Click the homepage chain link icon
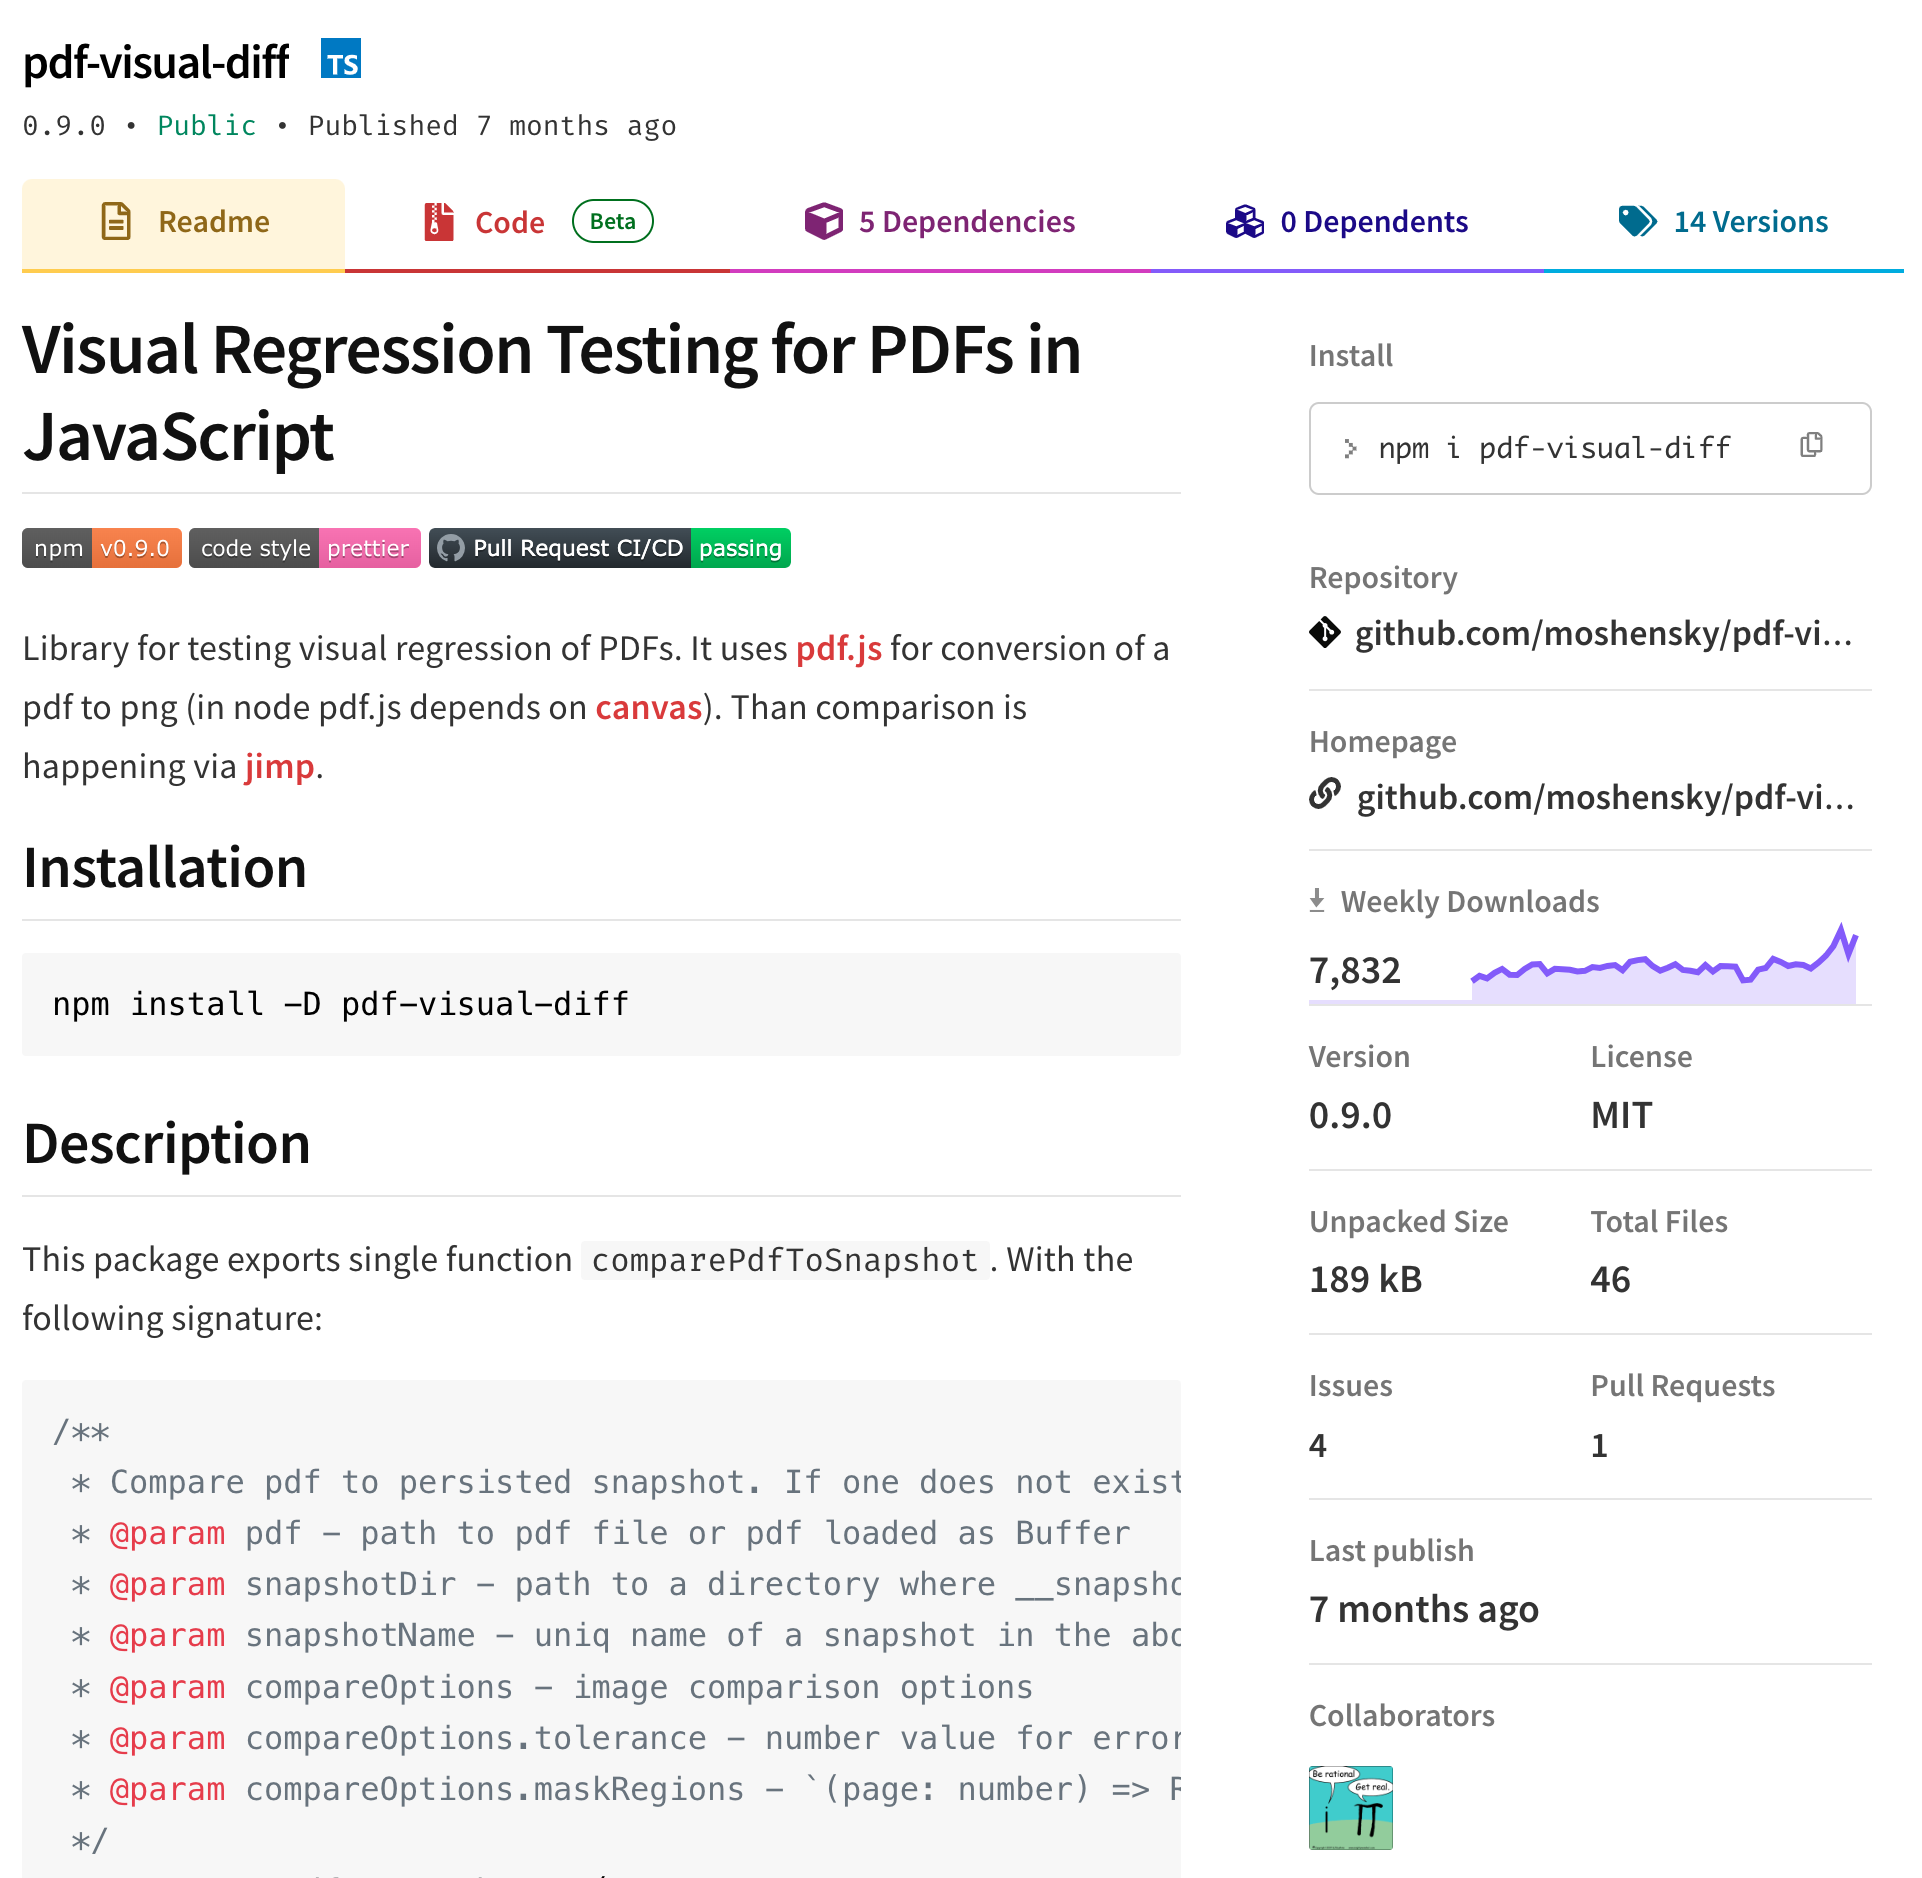The image size is (1922, 1878). tap(1325, 794)
